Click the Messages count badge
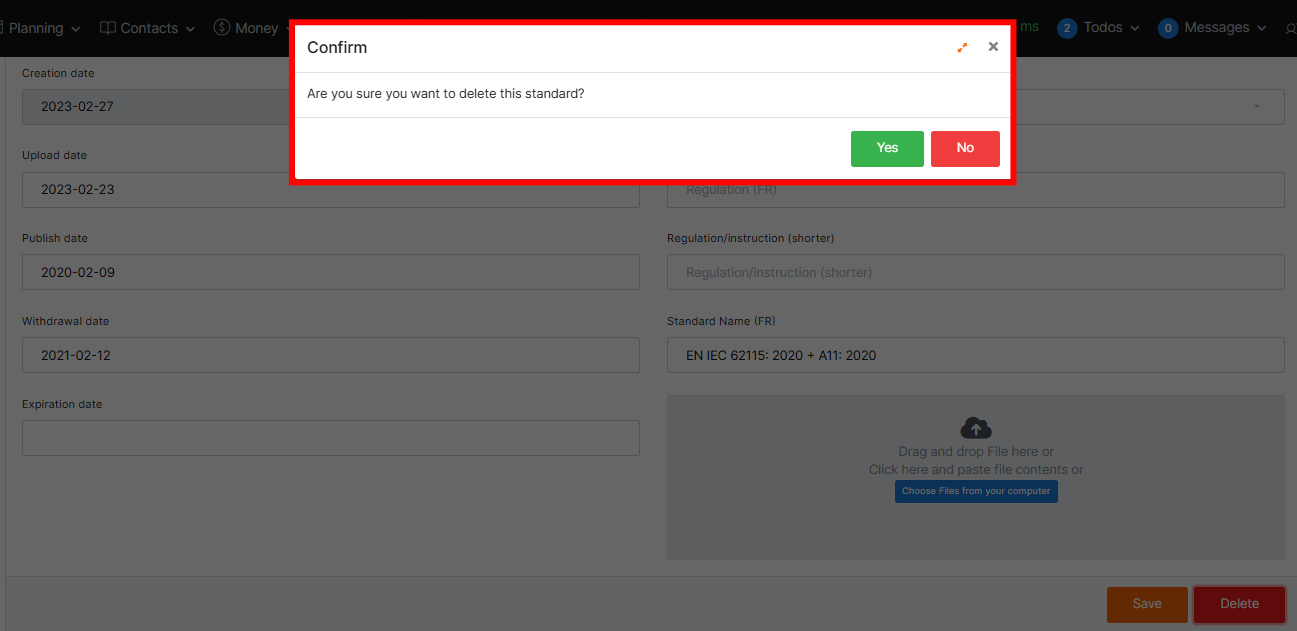The image size is (1297, 631). pyautogui.click(x=1167, y=28)
